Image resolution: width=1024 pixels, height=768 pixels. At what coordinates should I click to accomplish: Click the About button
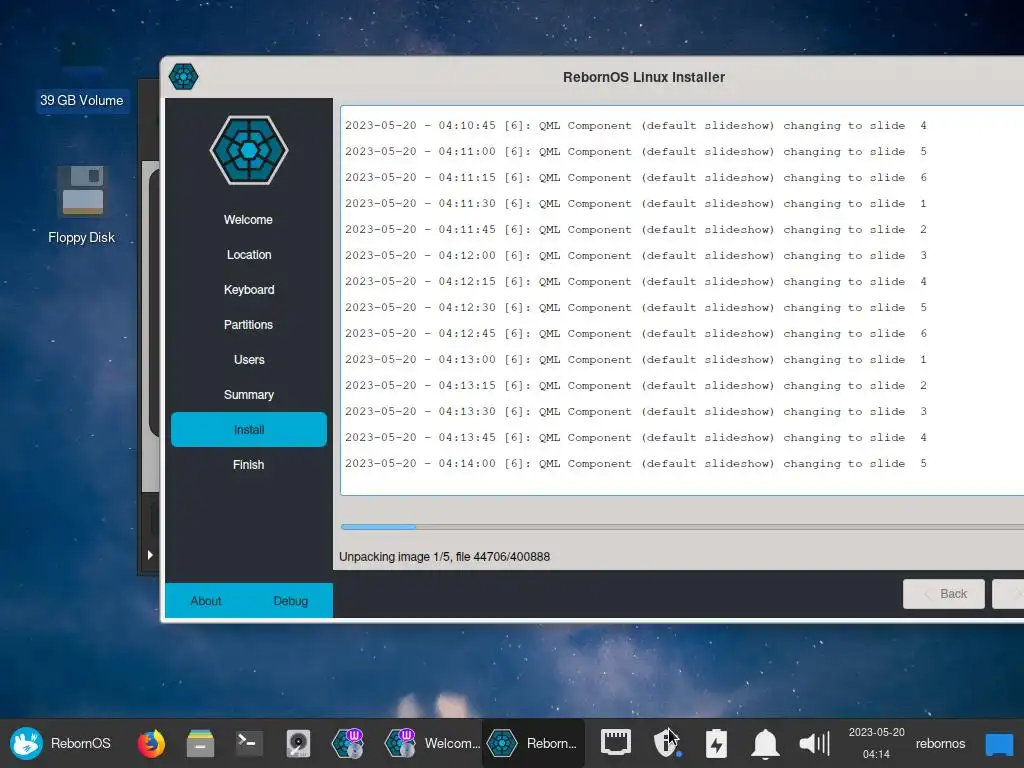coord(206,601)
